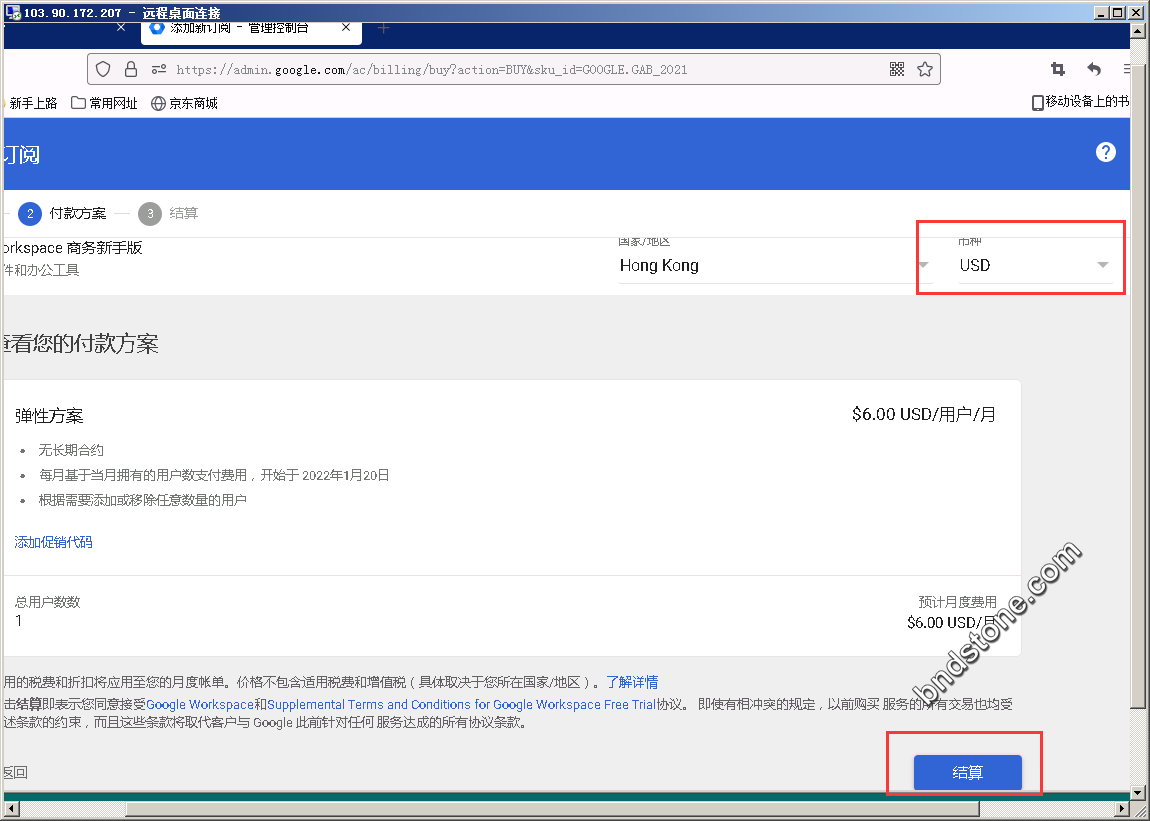This screenshot has height=821, width=1150.
Task: Open 移动设备上的书签 folder
Action: [1080, 102]
